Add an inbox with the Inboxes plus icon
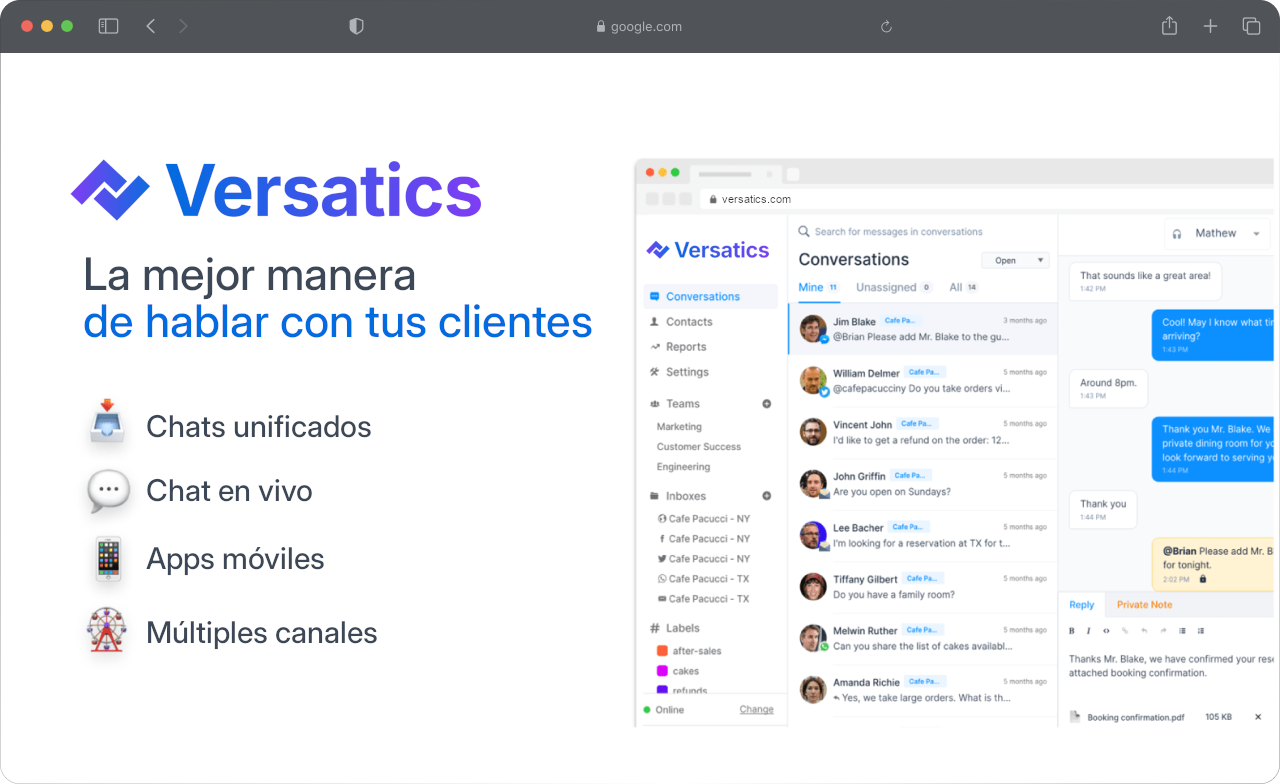This screenshot has width=1280, height=784. pos(767,496)
